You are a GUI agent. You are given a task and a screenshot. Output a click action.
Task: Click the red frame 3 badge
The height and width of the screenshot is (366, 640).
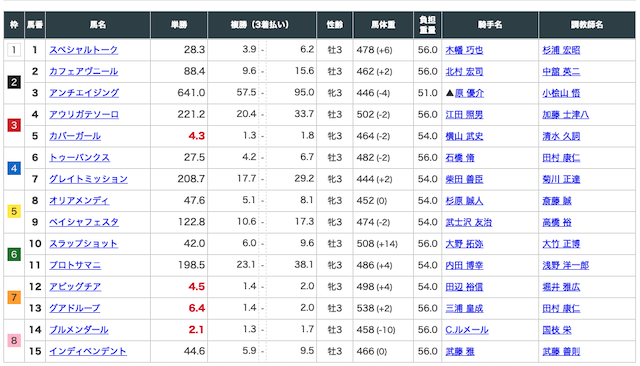tap(14, 125)
